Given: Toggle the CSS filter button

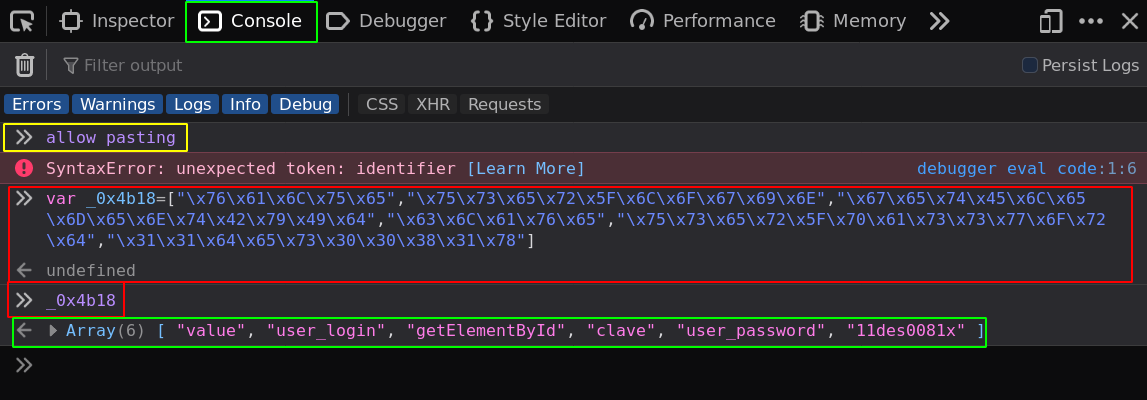Looking at the screenshot, I should pyautogui.click(x=381, y=104).
